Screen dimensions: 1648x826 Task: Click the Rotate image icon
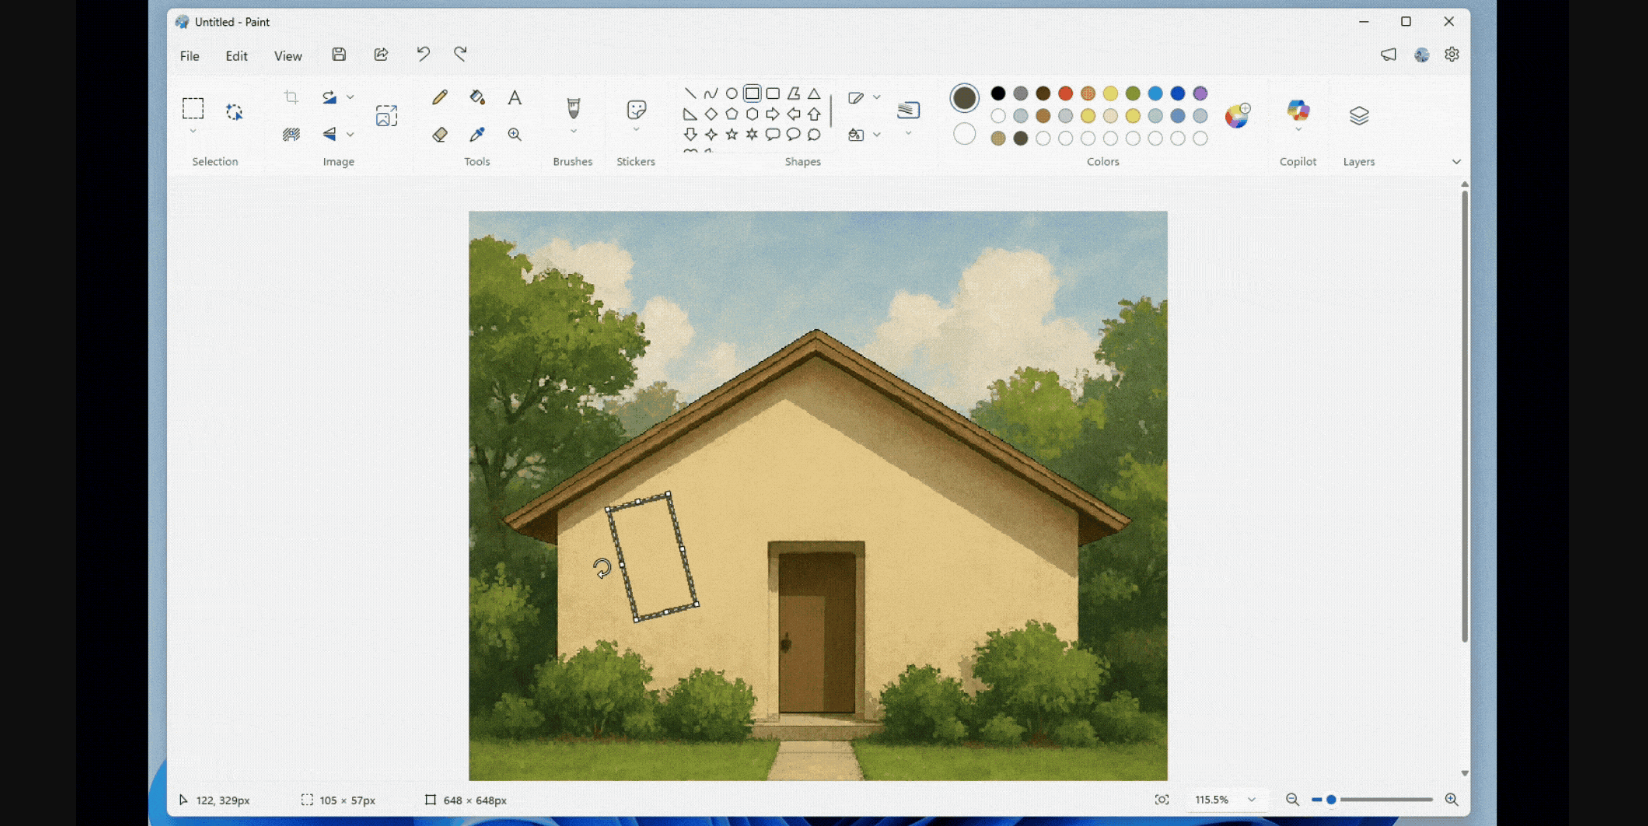[329, 97]
